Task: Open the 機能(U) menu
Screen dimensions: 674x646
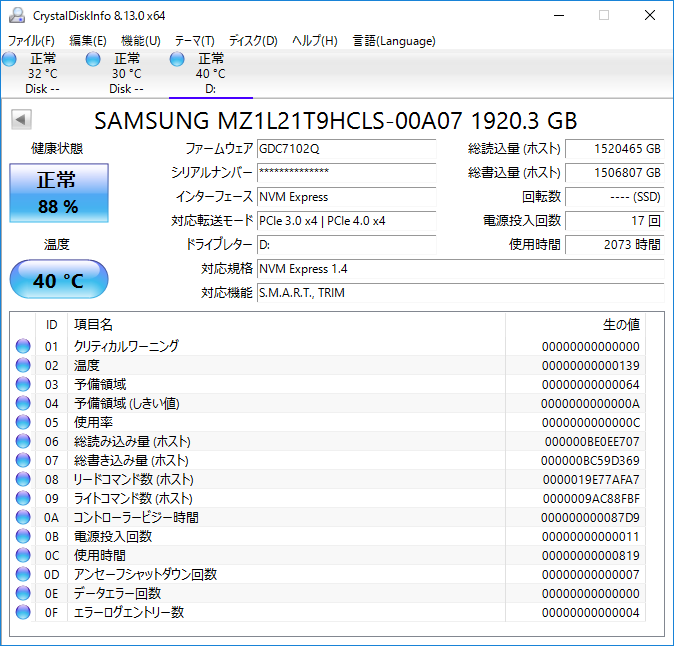Action: pos(140,41)
